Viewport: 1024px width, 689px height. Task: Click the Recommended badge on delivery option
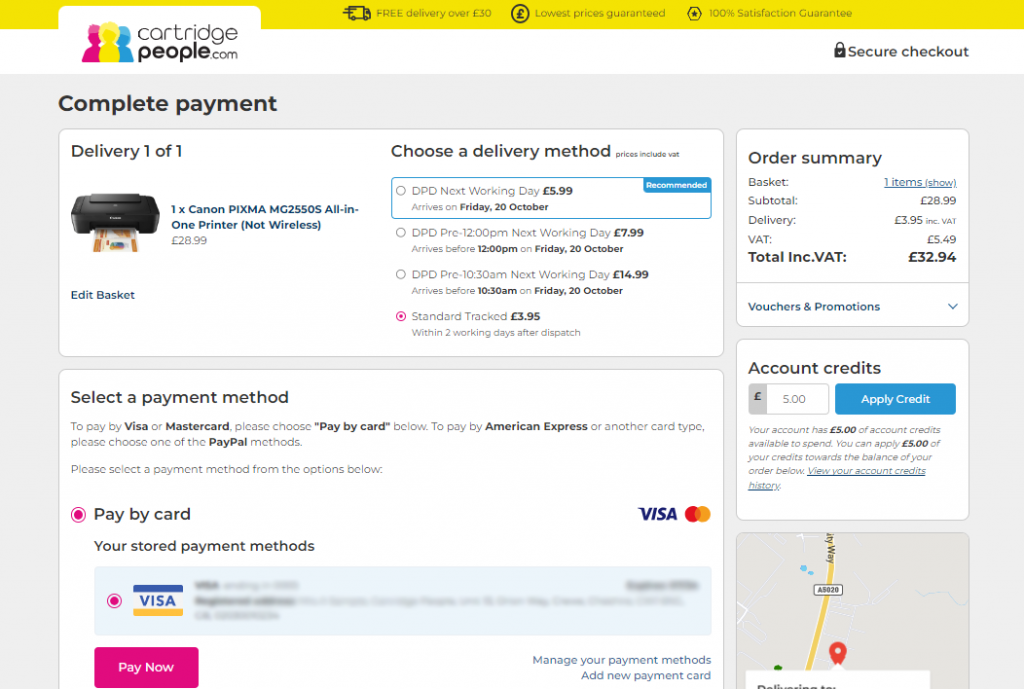click(676, 185)
